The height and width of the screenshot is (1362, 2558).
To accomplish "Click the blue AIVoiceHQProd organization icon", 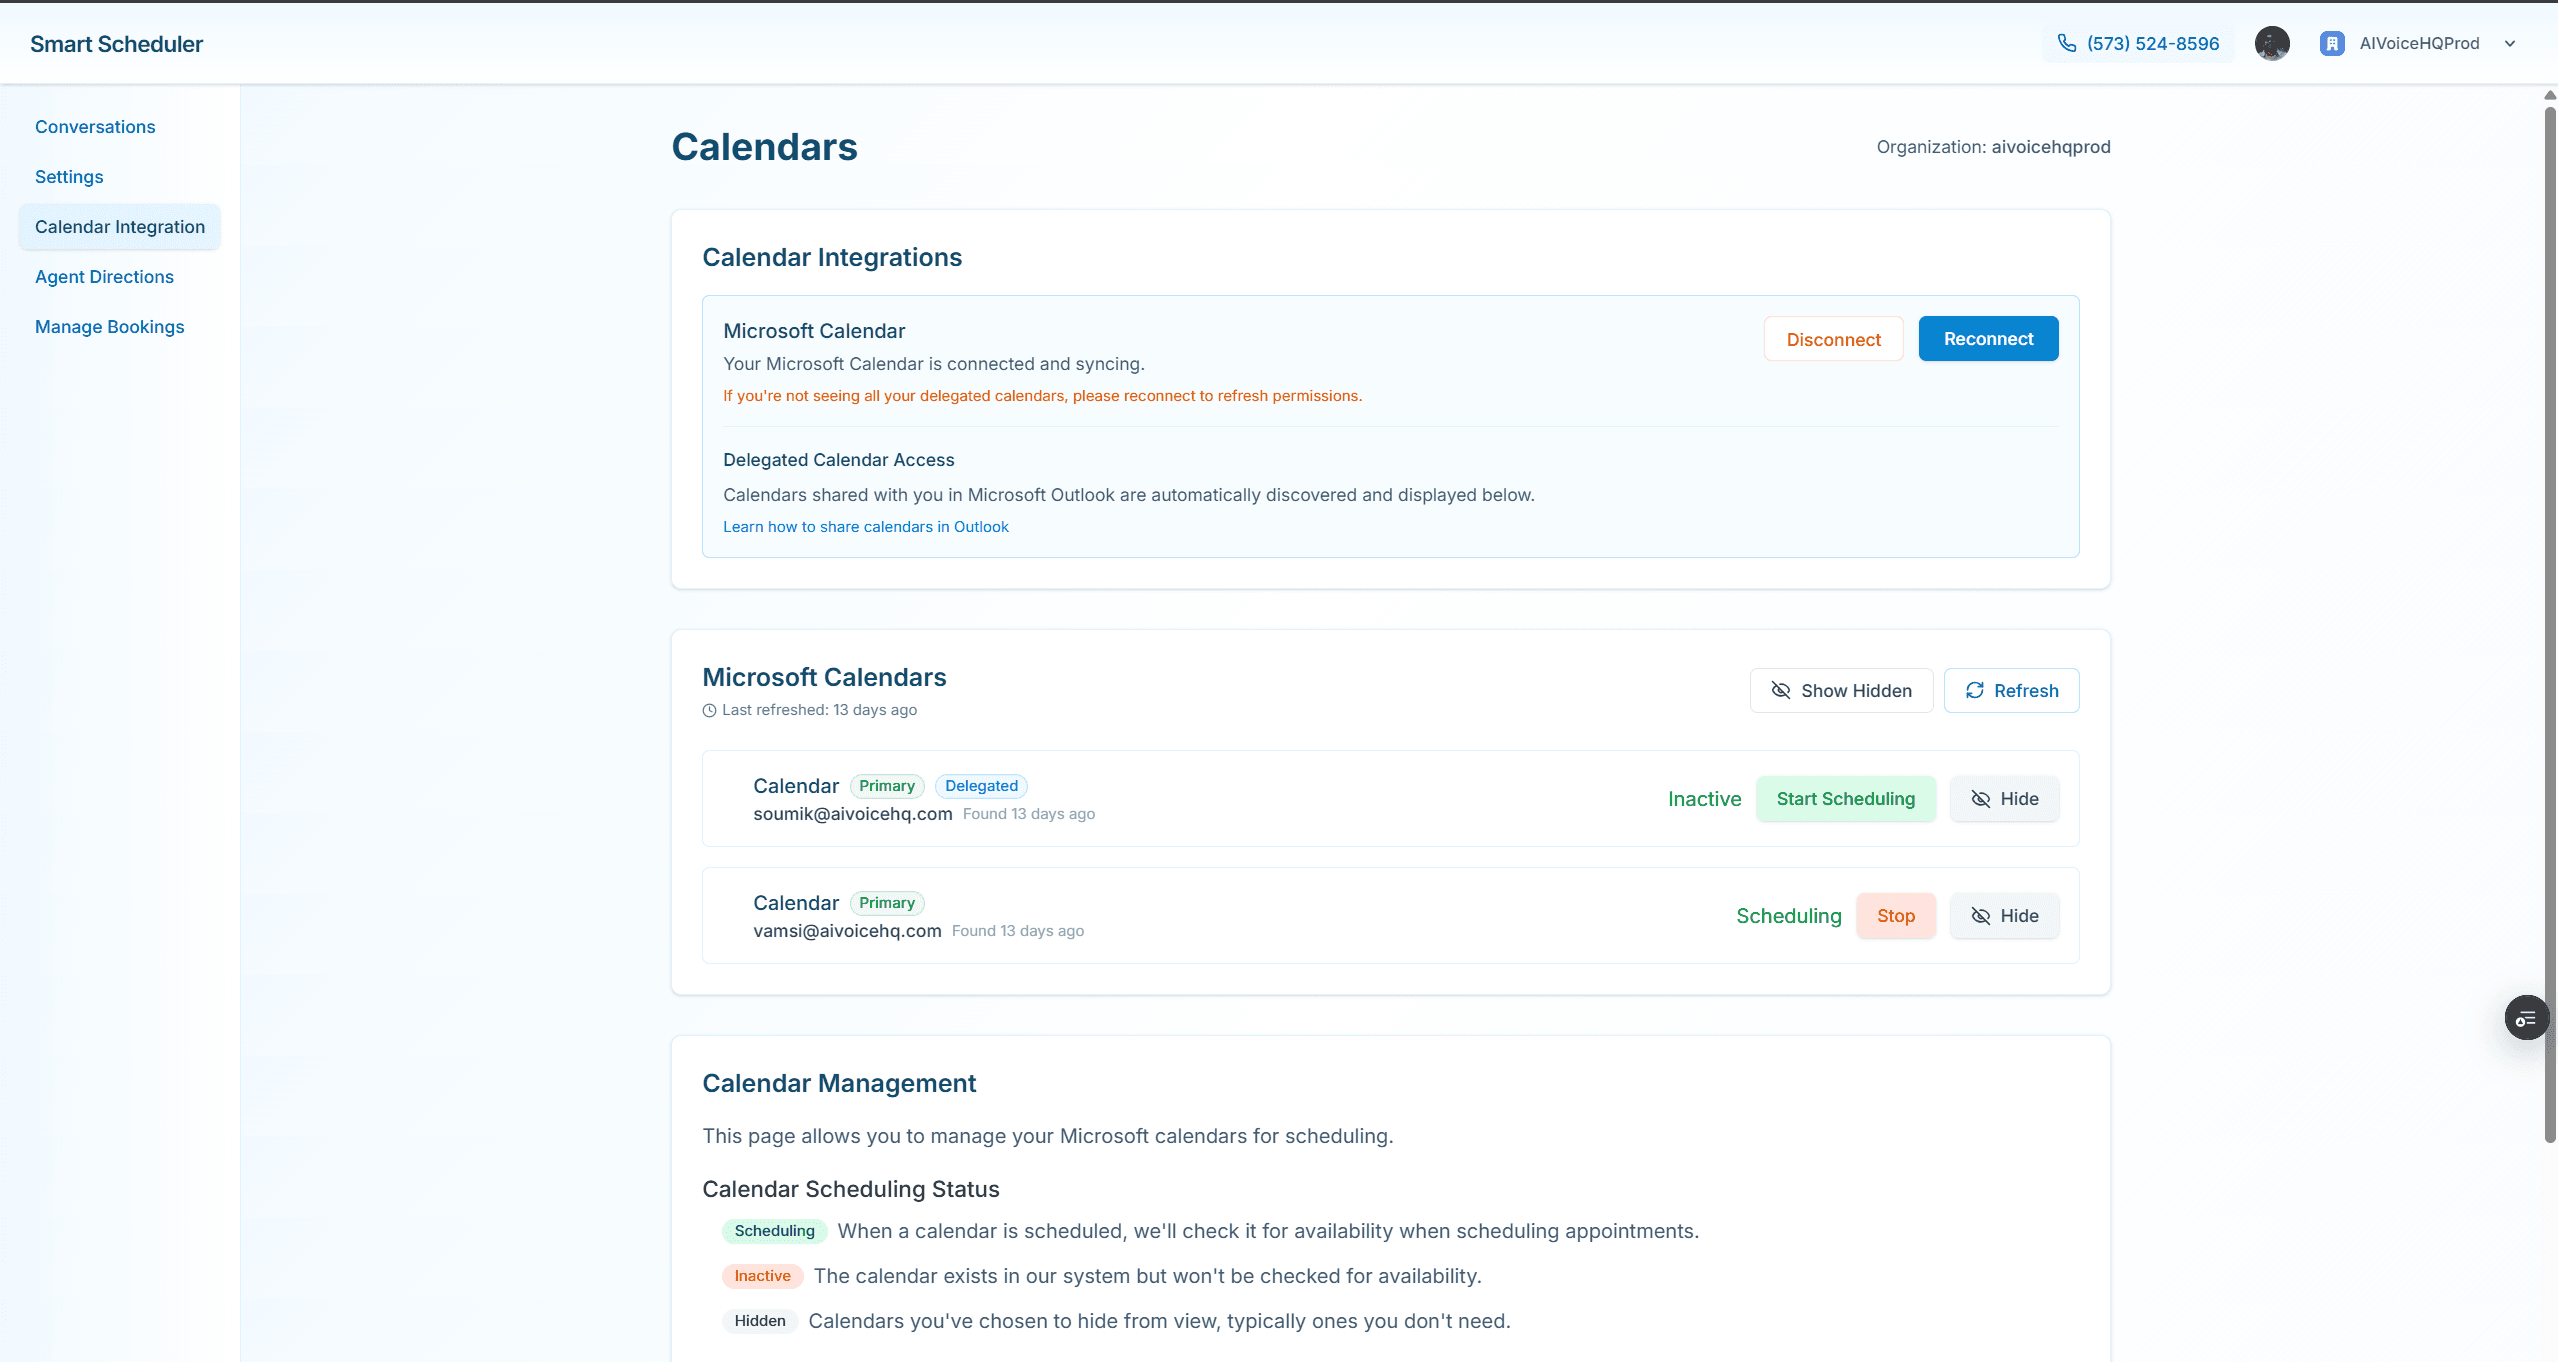I will click(2332, 43).
